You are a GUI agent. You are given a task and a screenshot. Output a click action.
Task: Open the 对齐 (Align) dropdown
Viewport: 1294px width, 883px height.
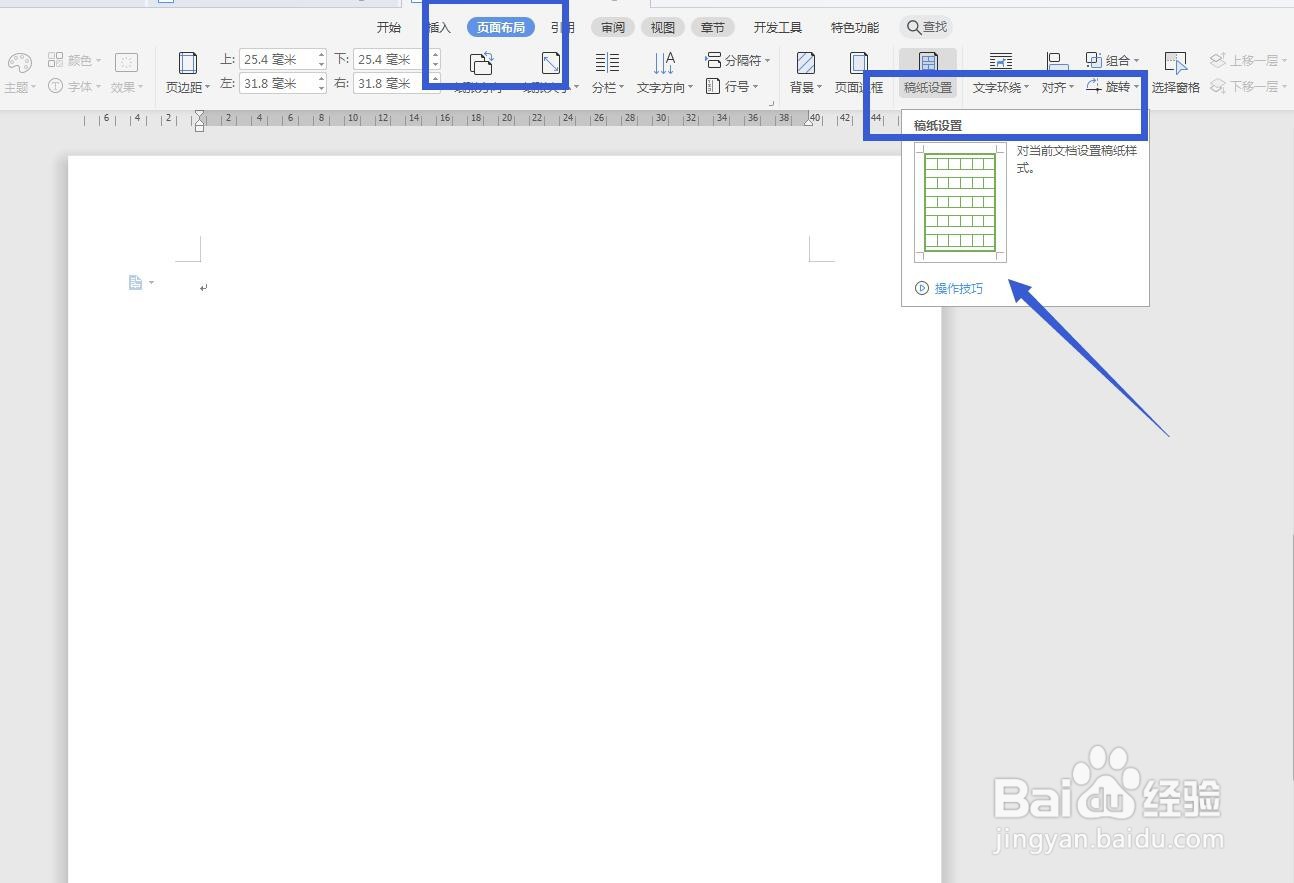pyautogui.click(x=1057, y=73)
